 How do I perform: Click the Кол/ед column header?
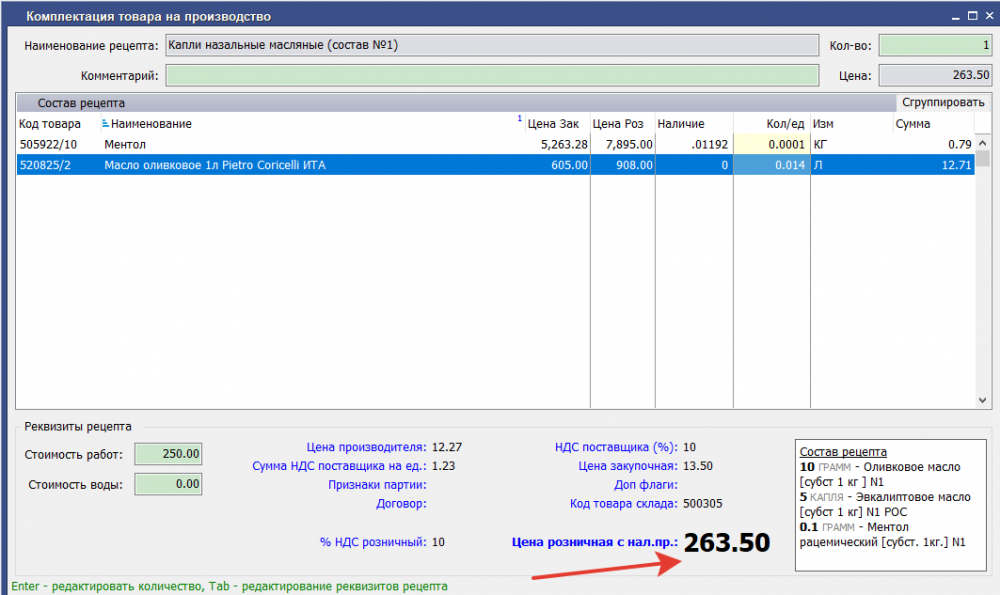(x=785, y=124)
